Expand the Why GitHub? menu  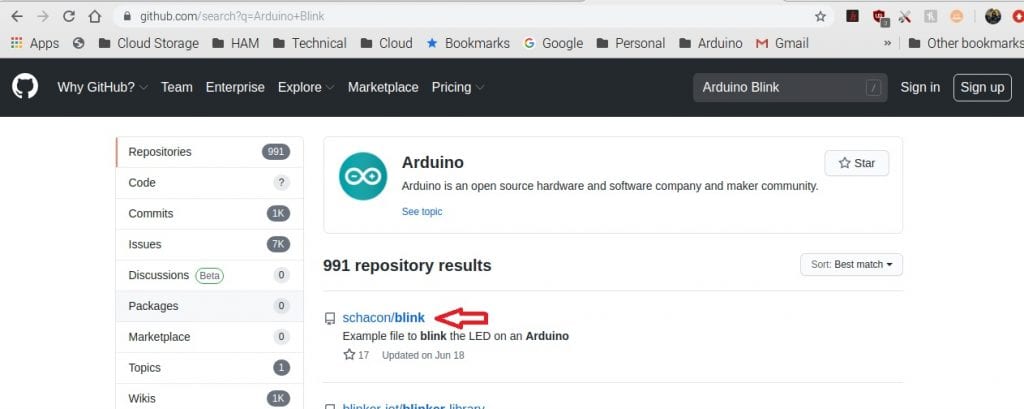103,87
